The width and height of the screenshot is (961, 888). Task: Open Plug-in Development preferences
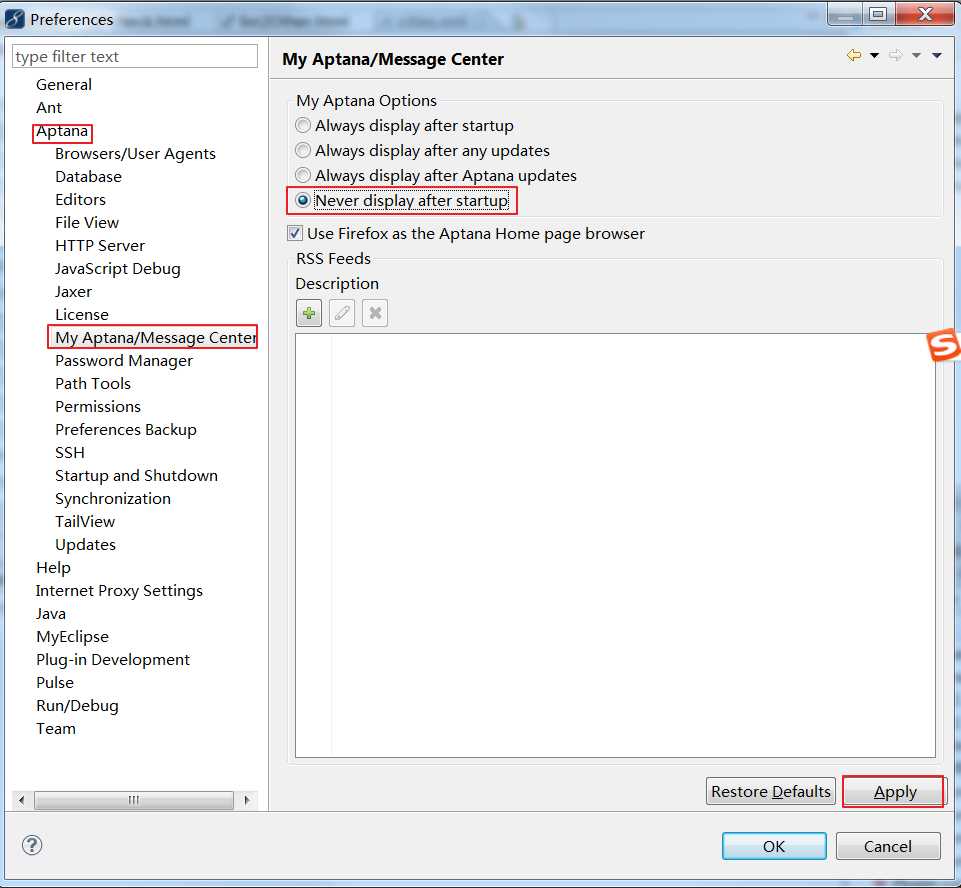point(113,660)
